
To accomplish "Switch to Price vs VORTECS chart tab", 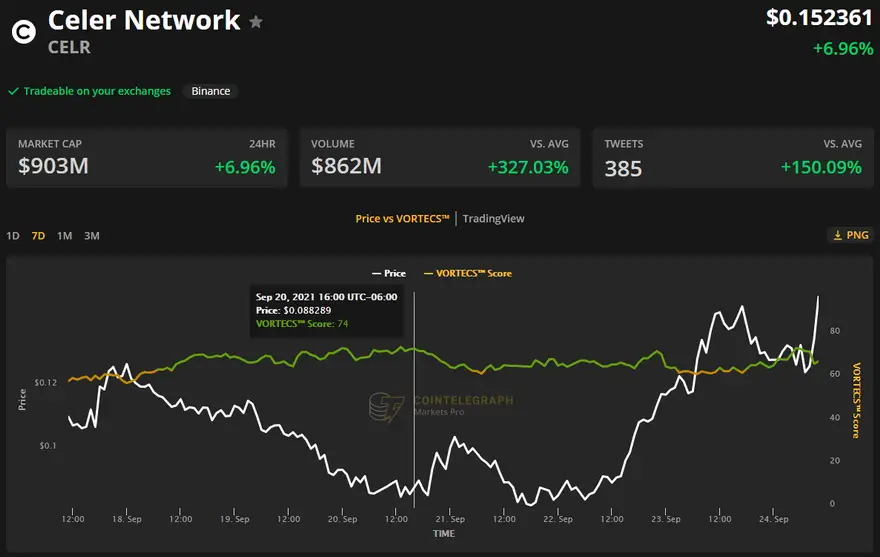I will pos(402,218).
